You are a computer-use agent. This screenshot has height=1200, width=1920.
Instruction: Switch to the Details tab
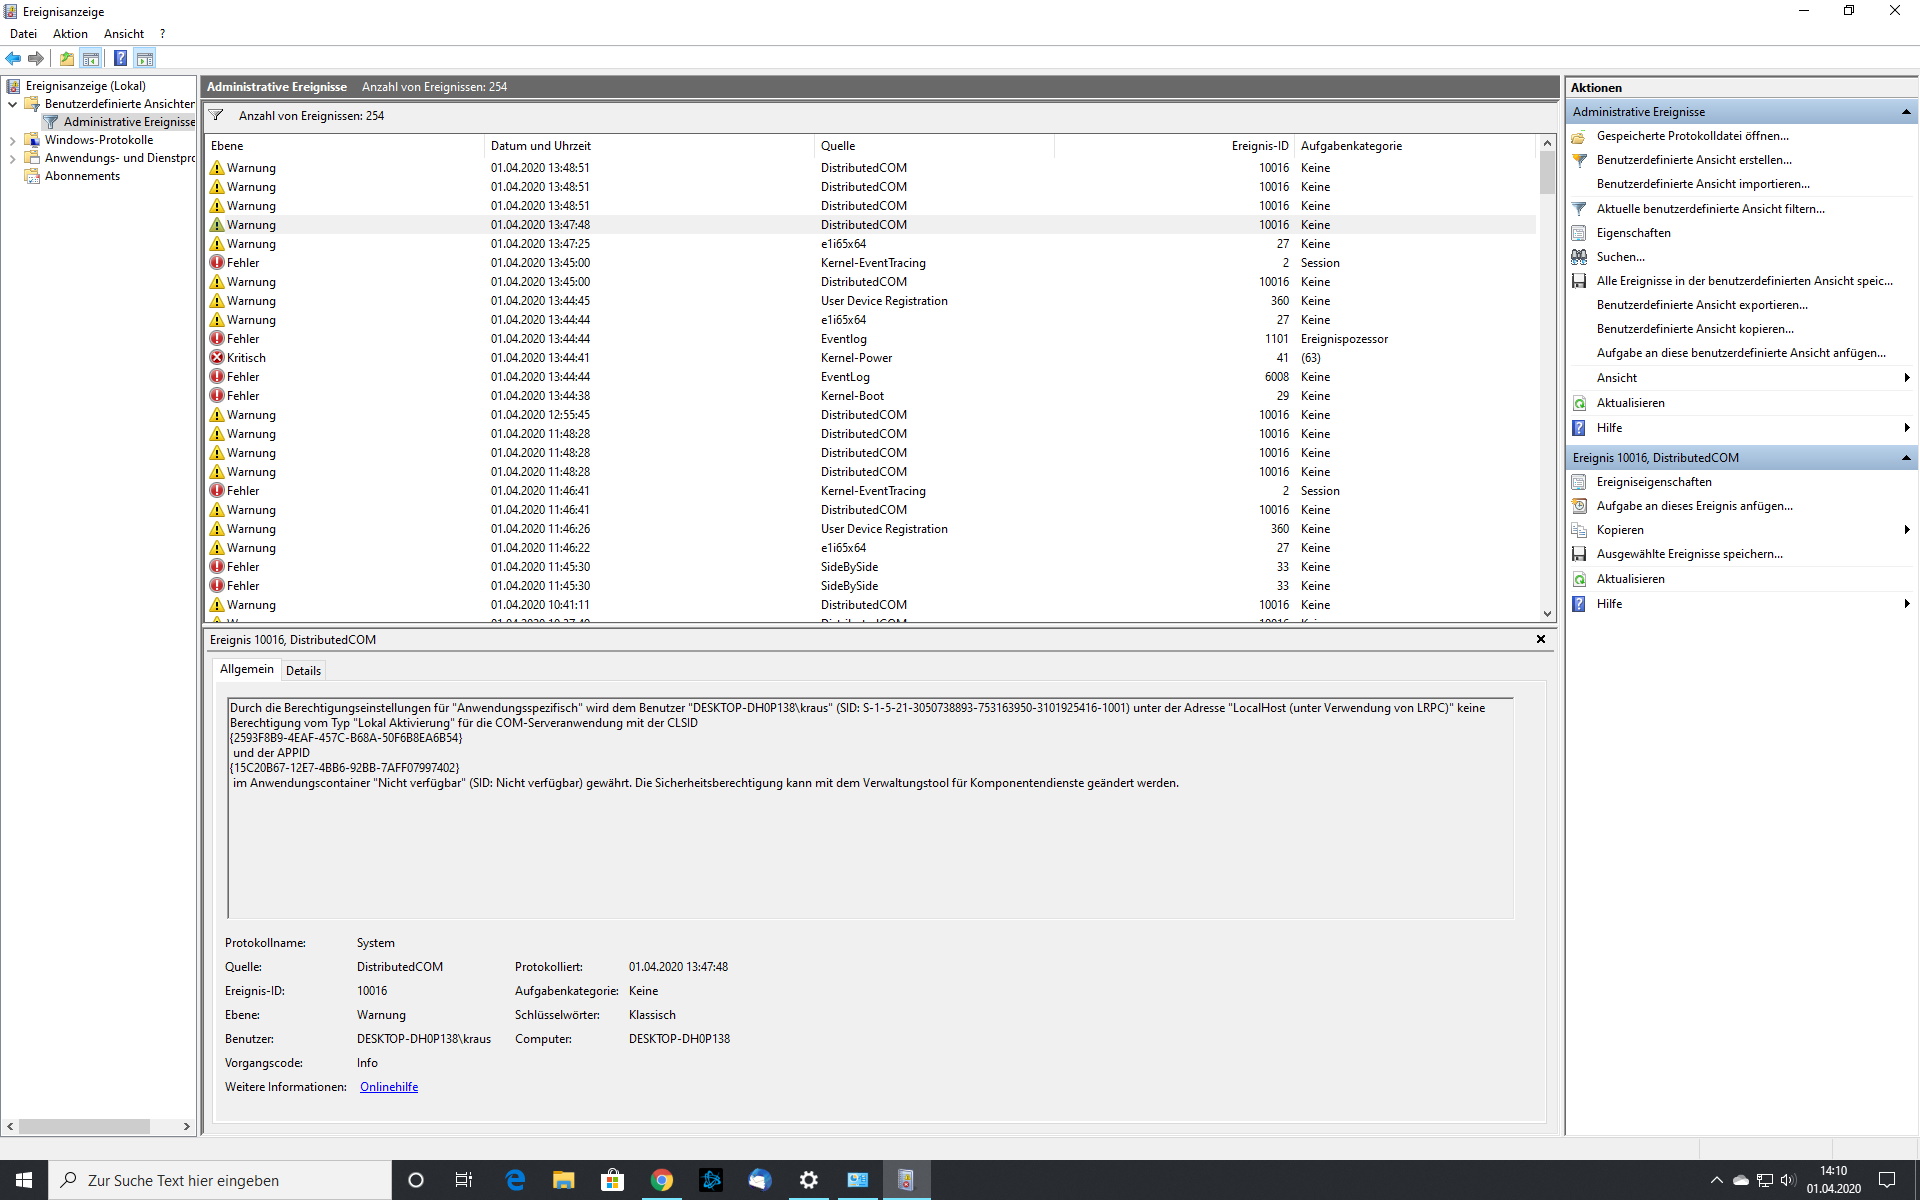303,671
